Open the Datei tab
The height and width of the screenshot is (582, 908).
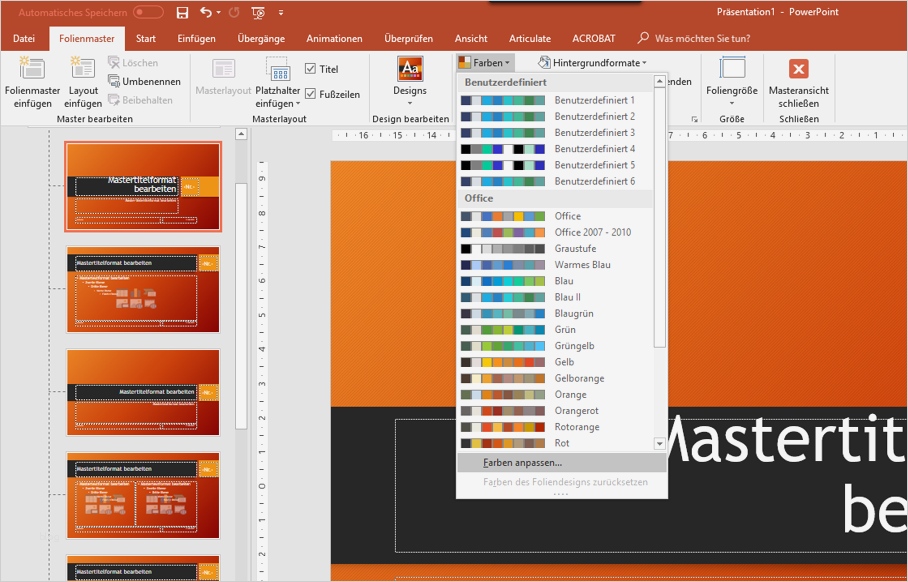click(x=24, y=39)
